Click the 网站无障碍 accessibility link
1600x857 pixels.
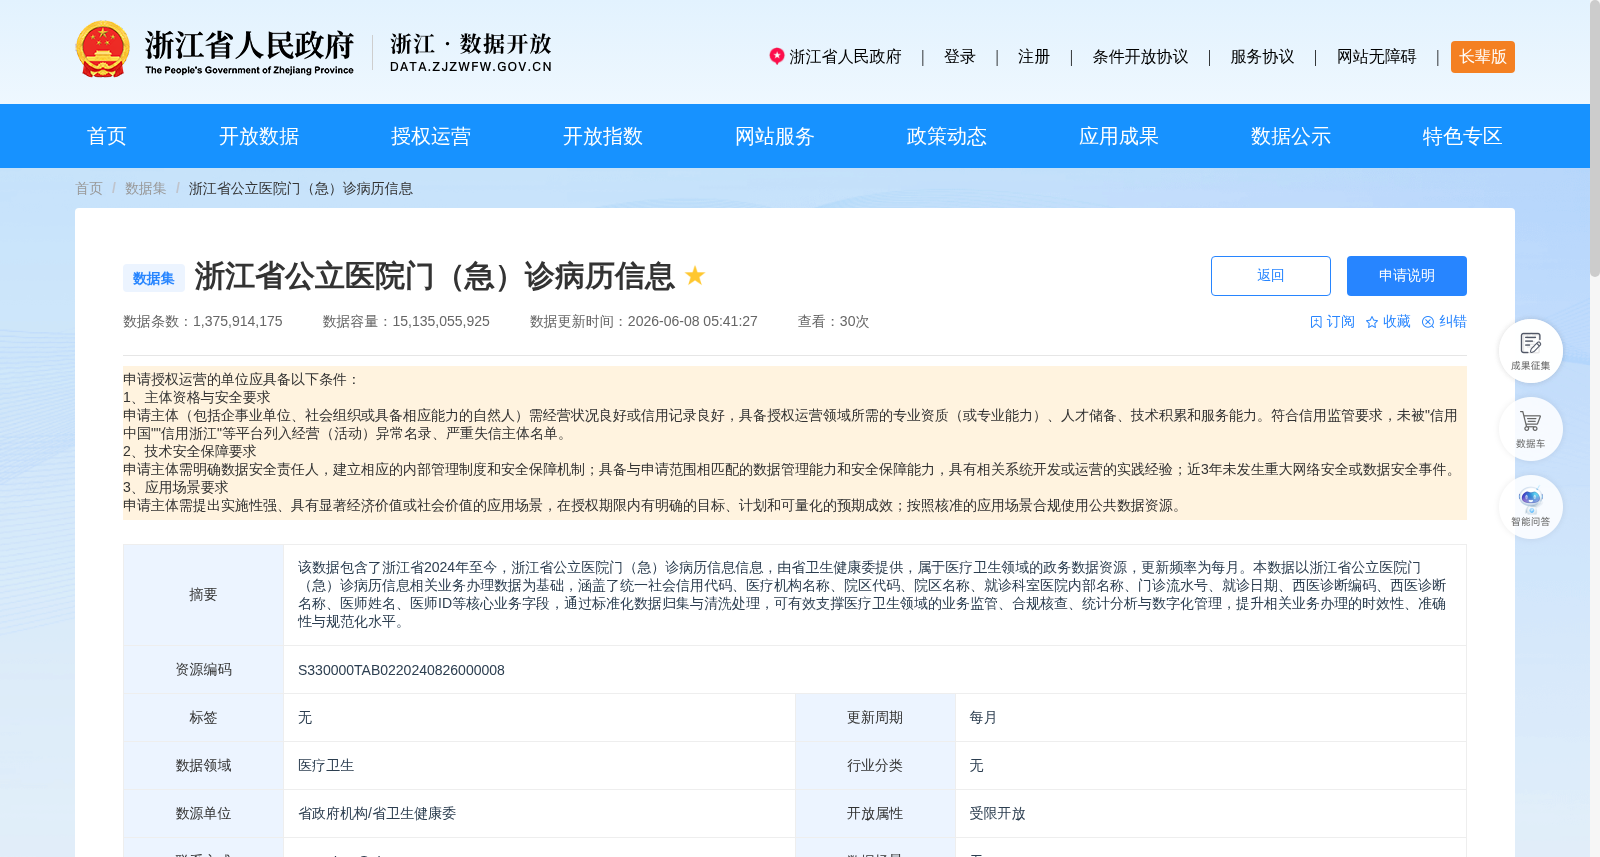(x=1376, y=57)
